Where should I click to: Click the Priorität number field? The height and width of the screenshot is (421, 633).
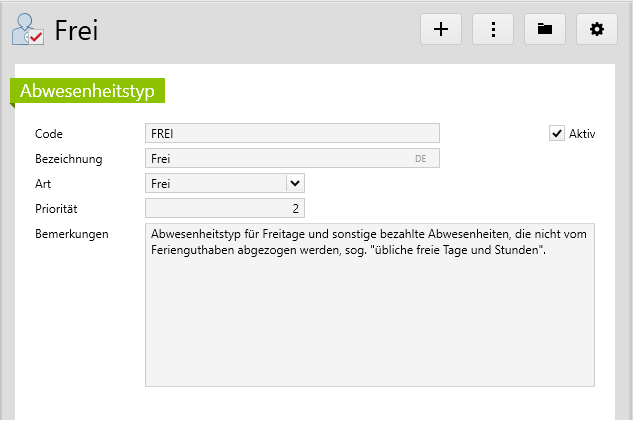tap(225, 208)
